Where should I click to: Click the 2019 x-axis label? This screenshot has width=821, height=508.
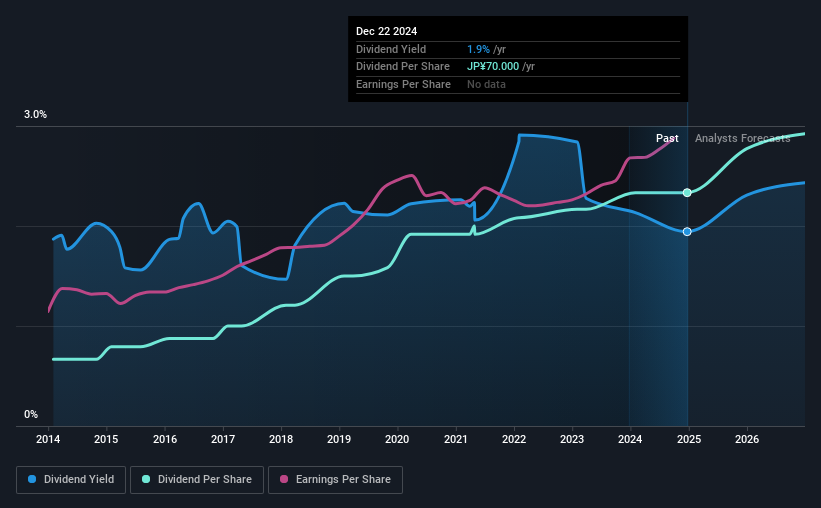pos(339,439)
